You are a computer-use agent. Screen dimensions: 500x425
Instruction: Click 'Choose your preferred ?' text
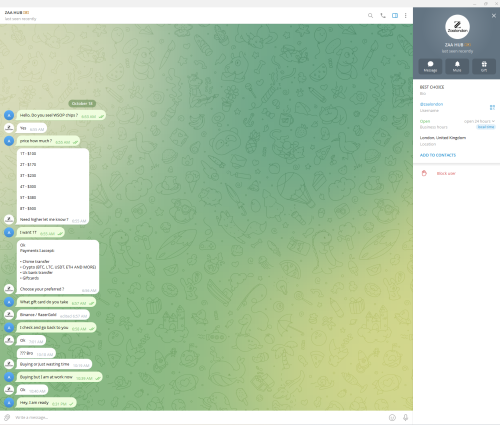click(x=42, y=289)
